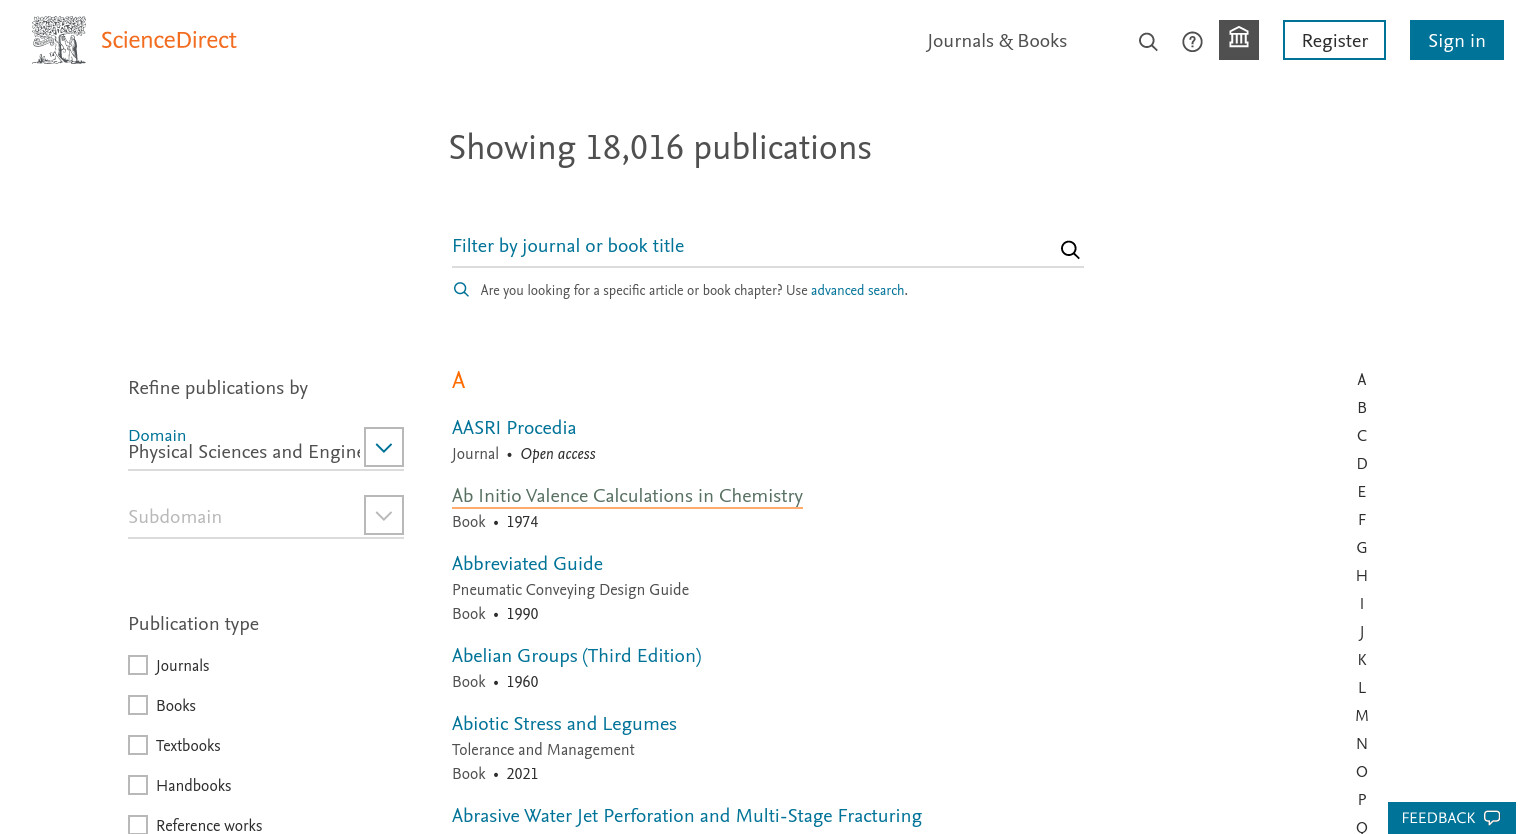Jump to letter E in alphabet index
Image resolution: width=1536 pixels, height=834 pixels.
pos(1362,492)
